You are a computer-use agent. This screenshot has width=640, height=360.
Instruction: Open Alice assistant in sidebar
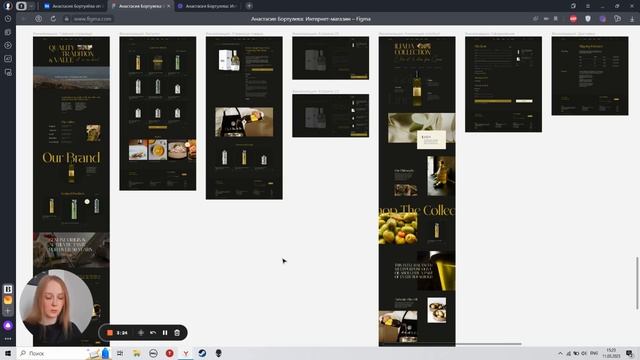pyautogui.click(x=8, y=326)
